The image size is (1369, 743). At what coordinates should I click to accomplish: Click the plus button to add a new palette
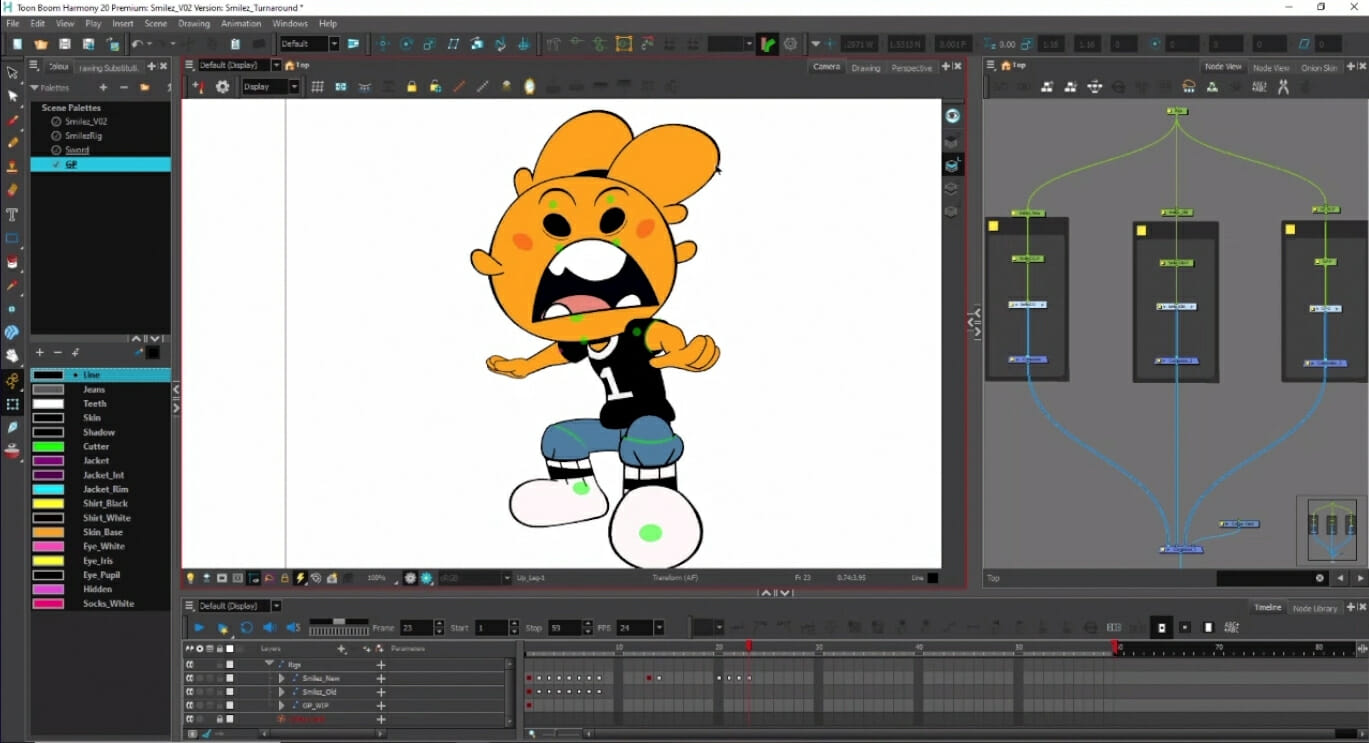[x=104, y=87]
